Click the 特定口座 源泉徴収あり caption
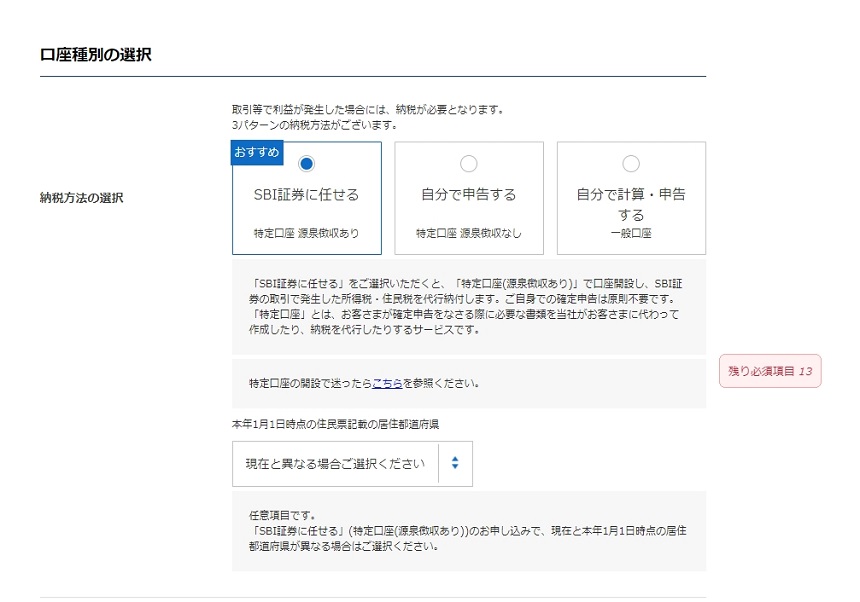Viewport: 860px width, 602px height. coord(306,233)
